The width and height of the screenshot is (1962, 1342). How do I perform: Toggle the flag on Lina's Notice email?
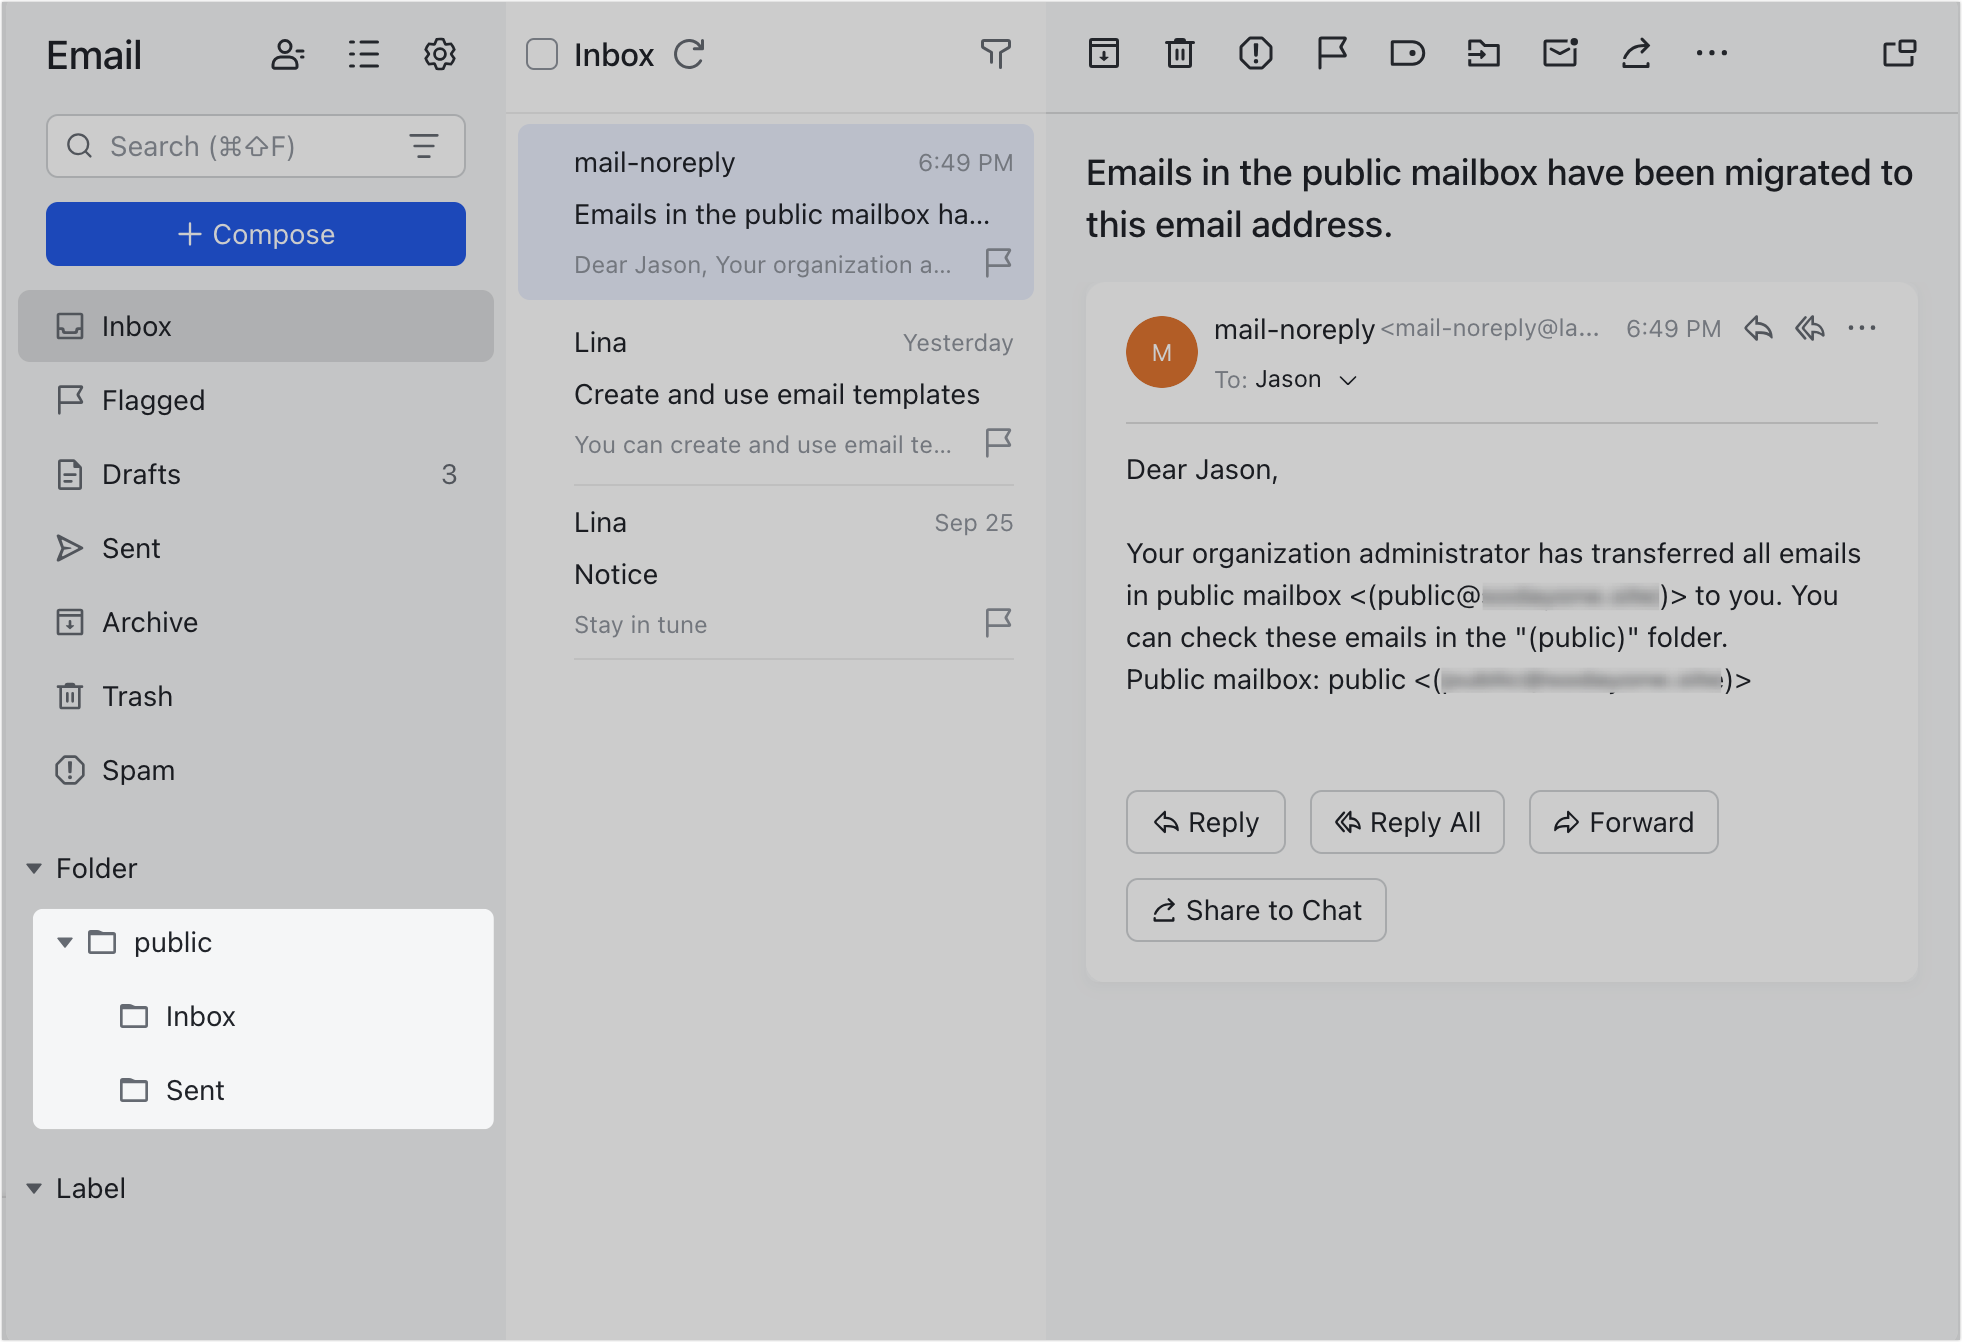click(997, 623)
